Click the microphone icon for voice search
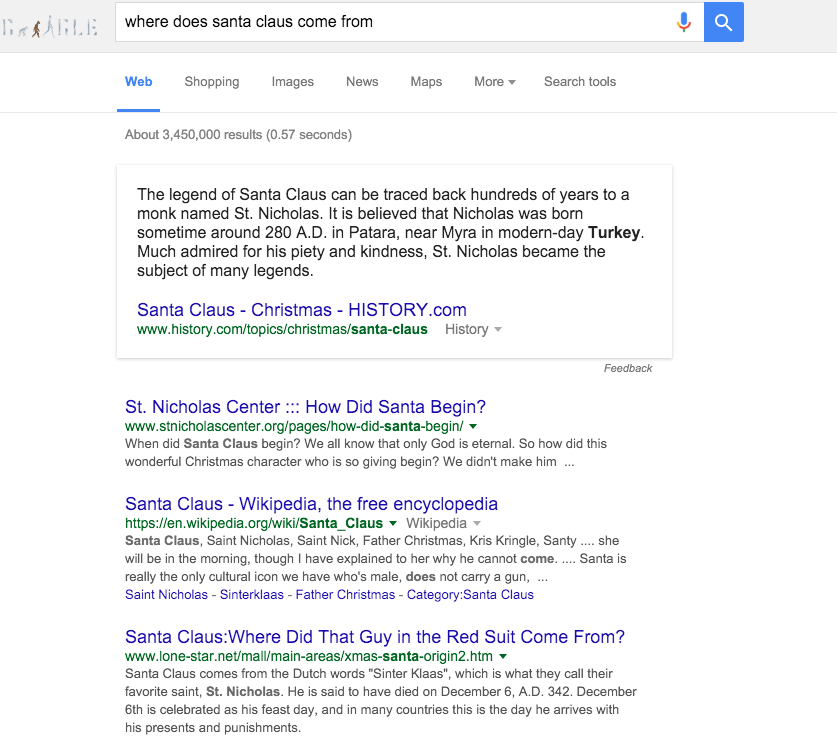The height and width of the screenshot is (752, 837). tap(684, 22)
